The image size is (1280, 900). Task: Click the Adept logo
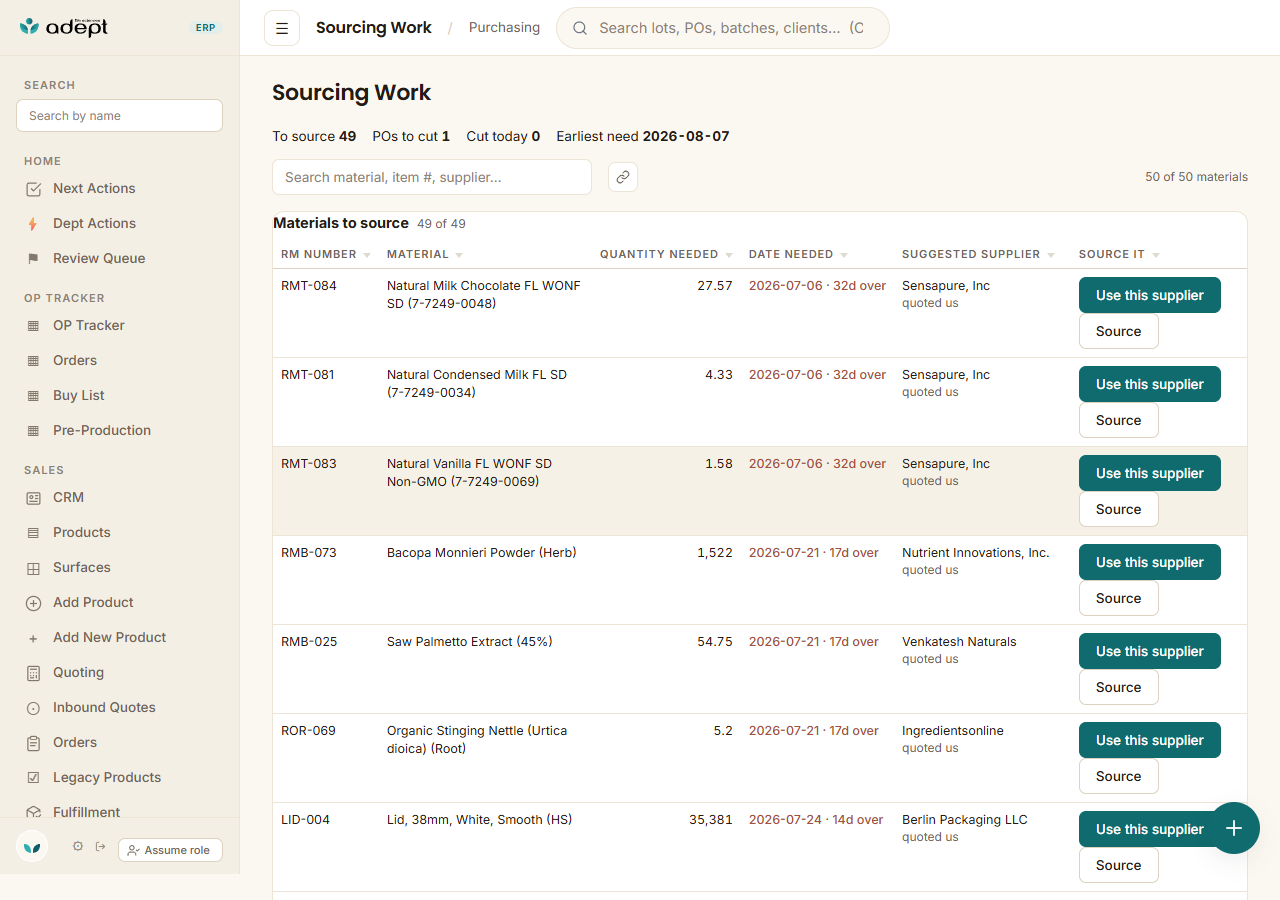pyautogui.click(x=64, y=27)
